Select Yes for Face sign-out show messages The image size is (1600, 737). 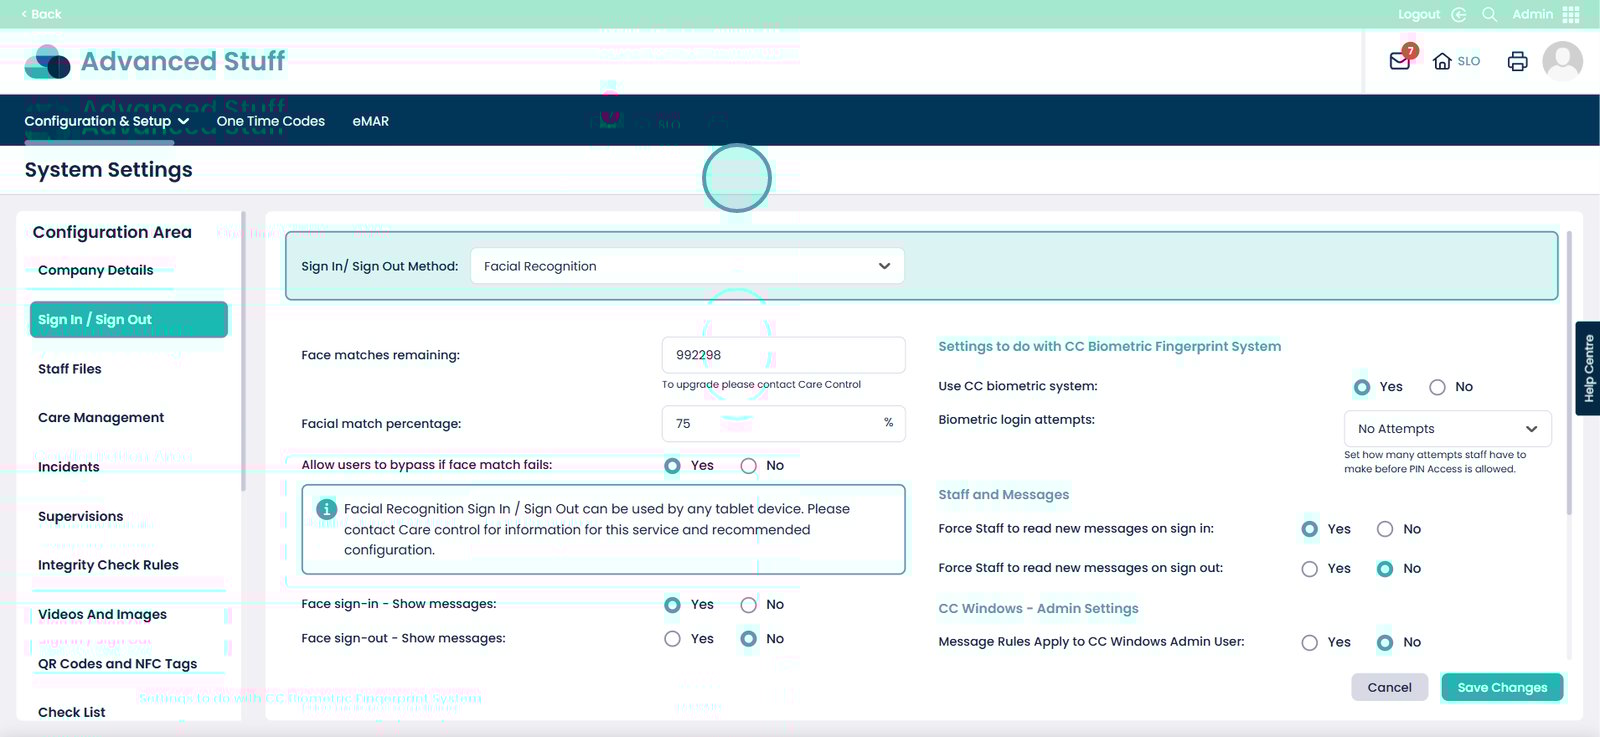pos(672,639)
